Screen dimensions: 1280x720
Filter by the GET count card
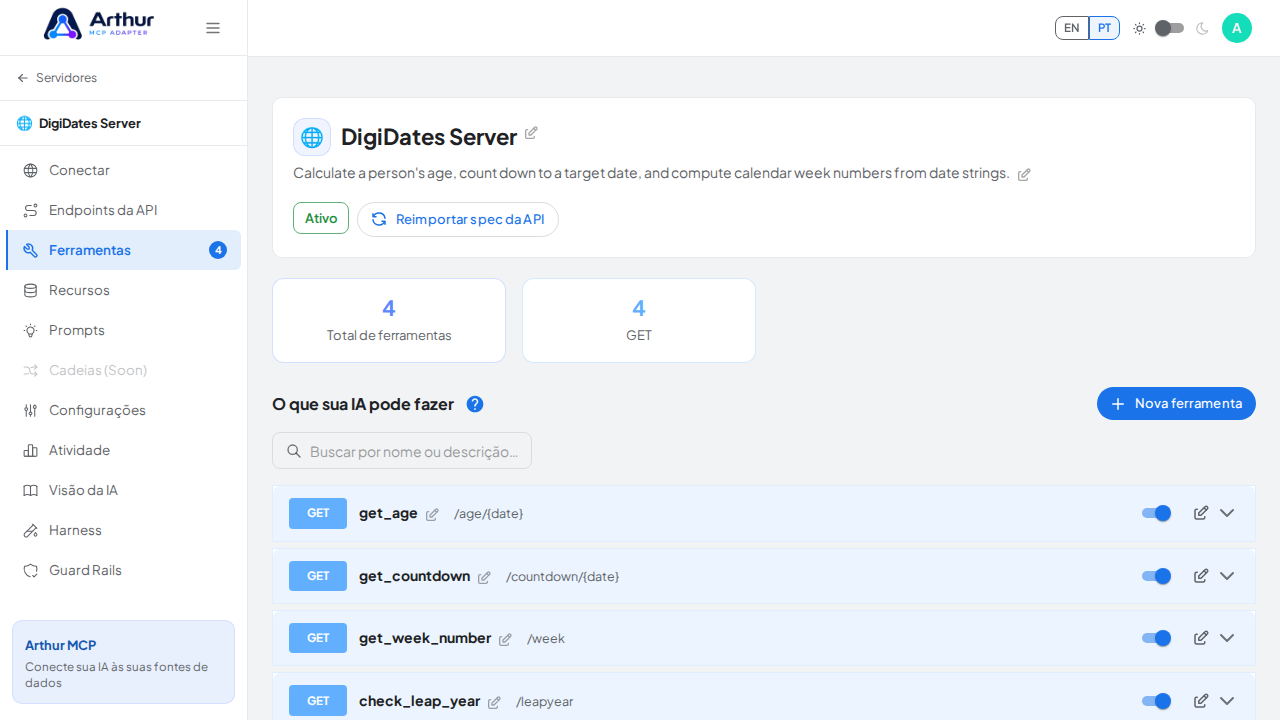[x=639, y=320]
